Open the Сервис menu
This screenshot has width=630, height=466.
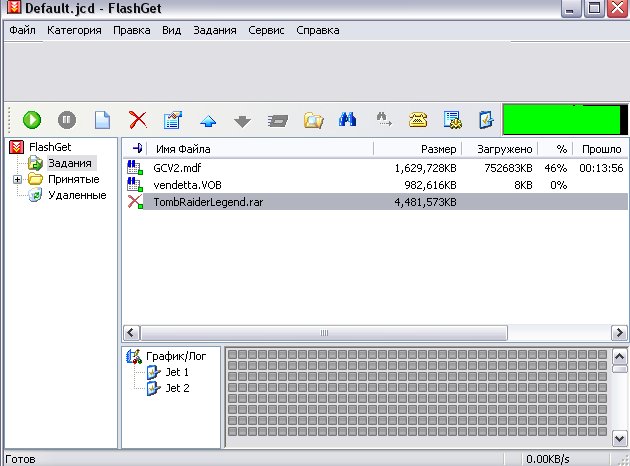click(266, 30)
